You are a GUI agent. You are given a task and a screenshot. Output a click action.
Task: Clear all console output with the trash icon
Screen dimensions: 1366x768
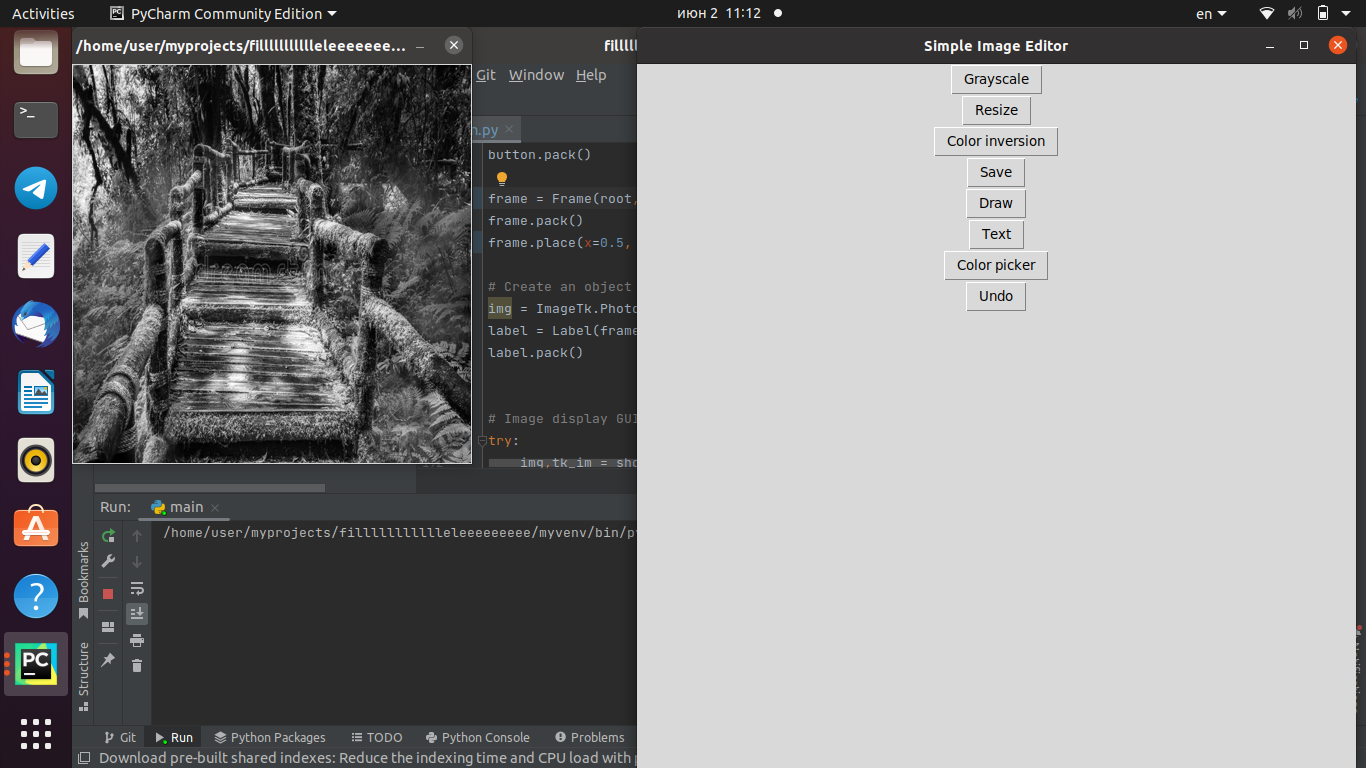click(x=137, y=665)
